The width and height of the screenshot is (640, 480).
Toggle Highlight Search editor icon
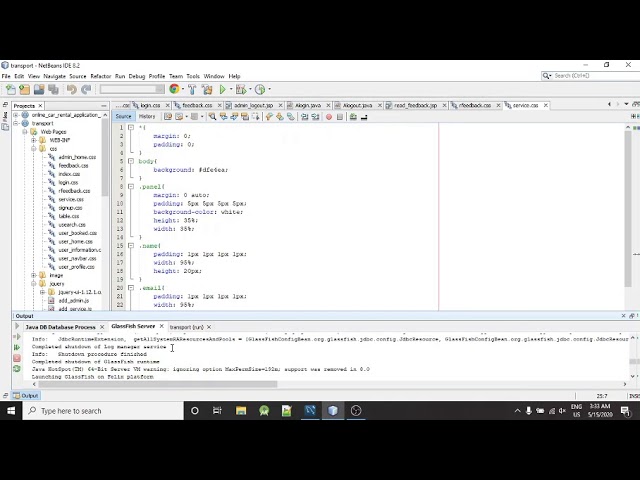click(245, 117)
